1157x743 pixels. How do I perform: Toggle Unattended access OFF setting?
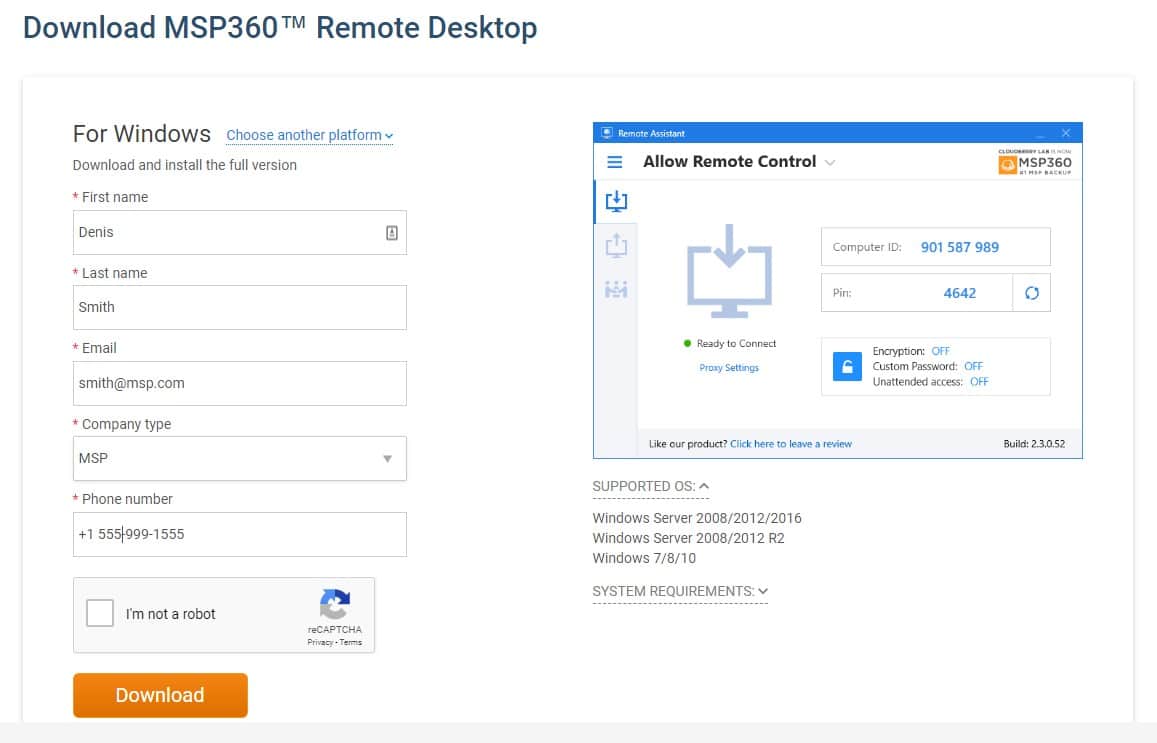(979, 381)
